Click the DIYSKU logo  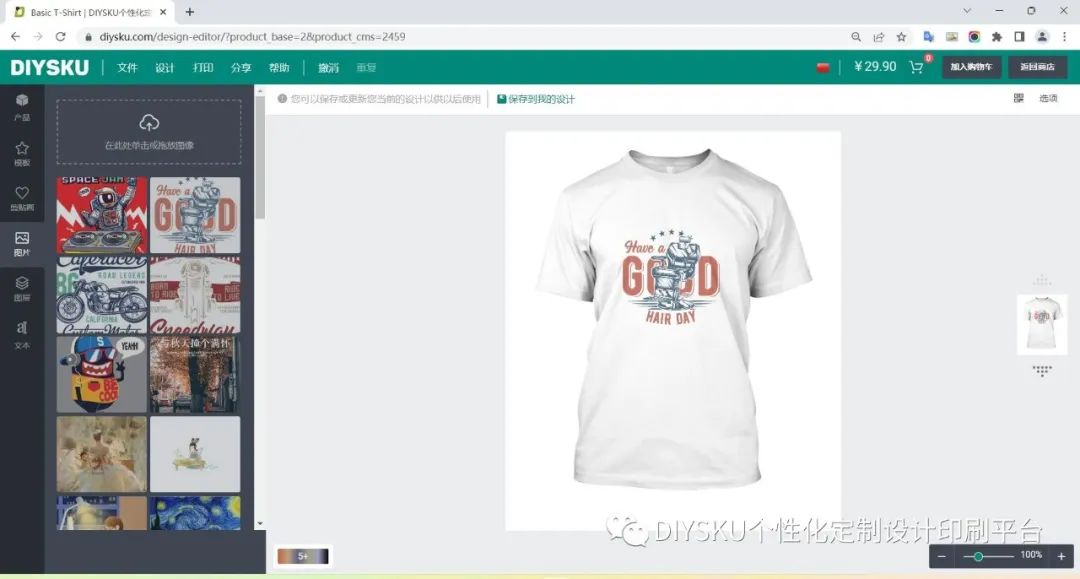pos(50,67)
